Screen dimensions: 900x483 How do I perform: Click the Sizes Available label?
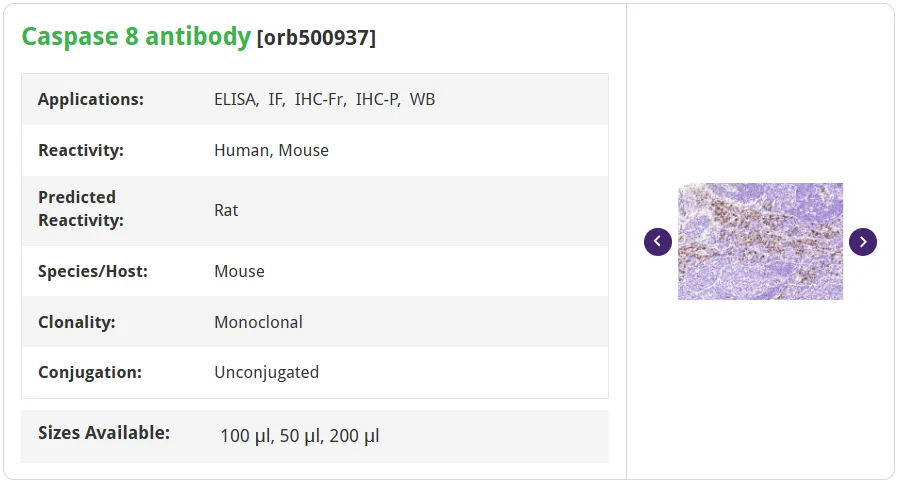pos(104,433)
